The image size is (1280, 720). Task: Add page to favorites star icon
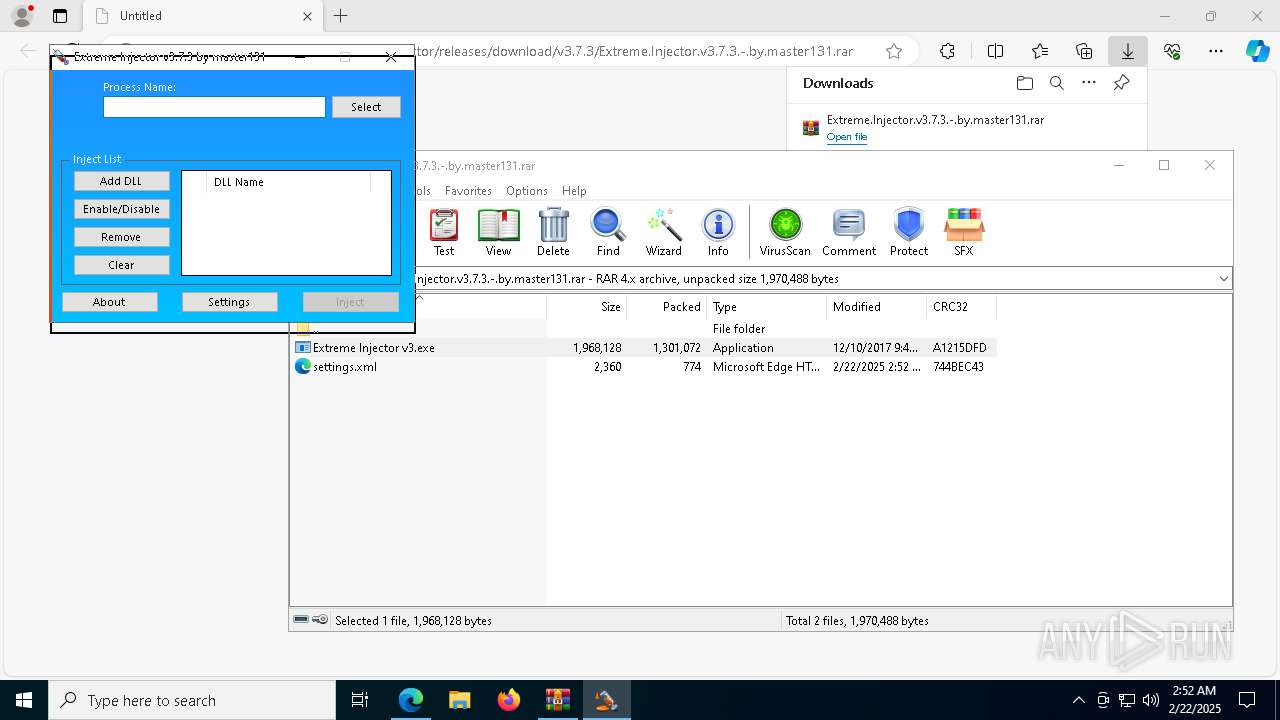point(894,51)
